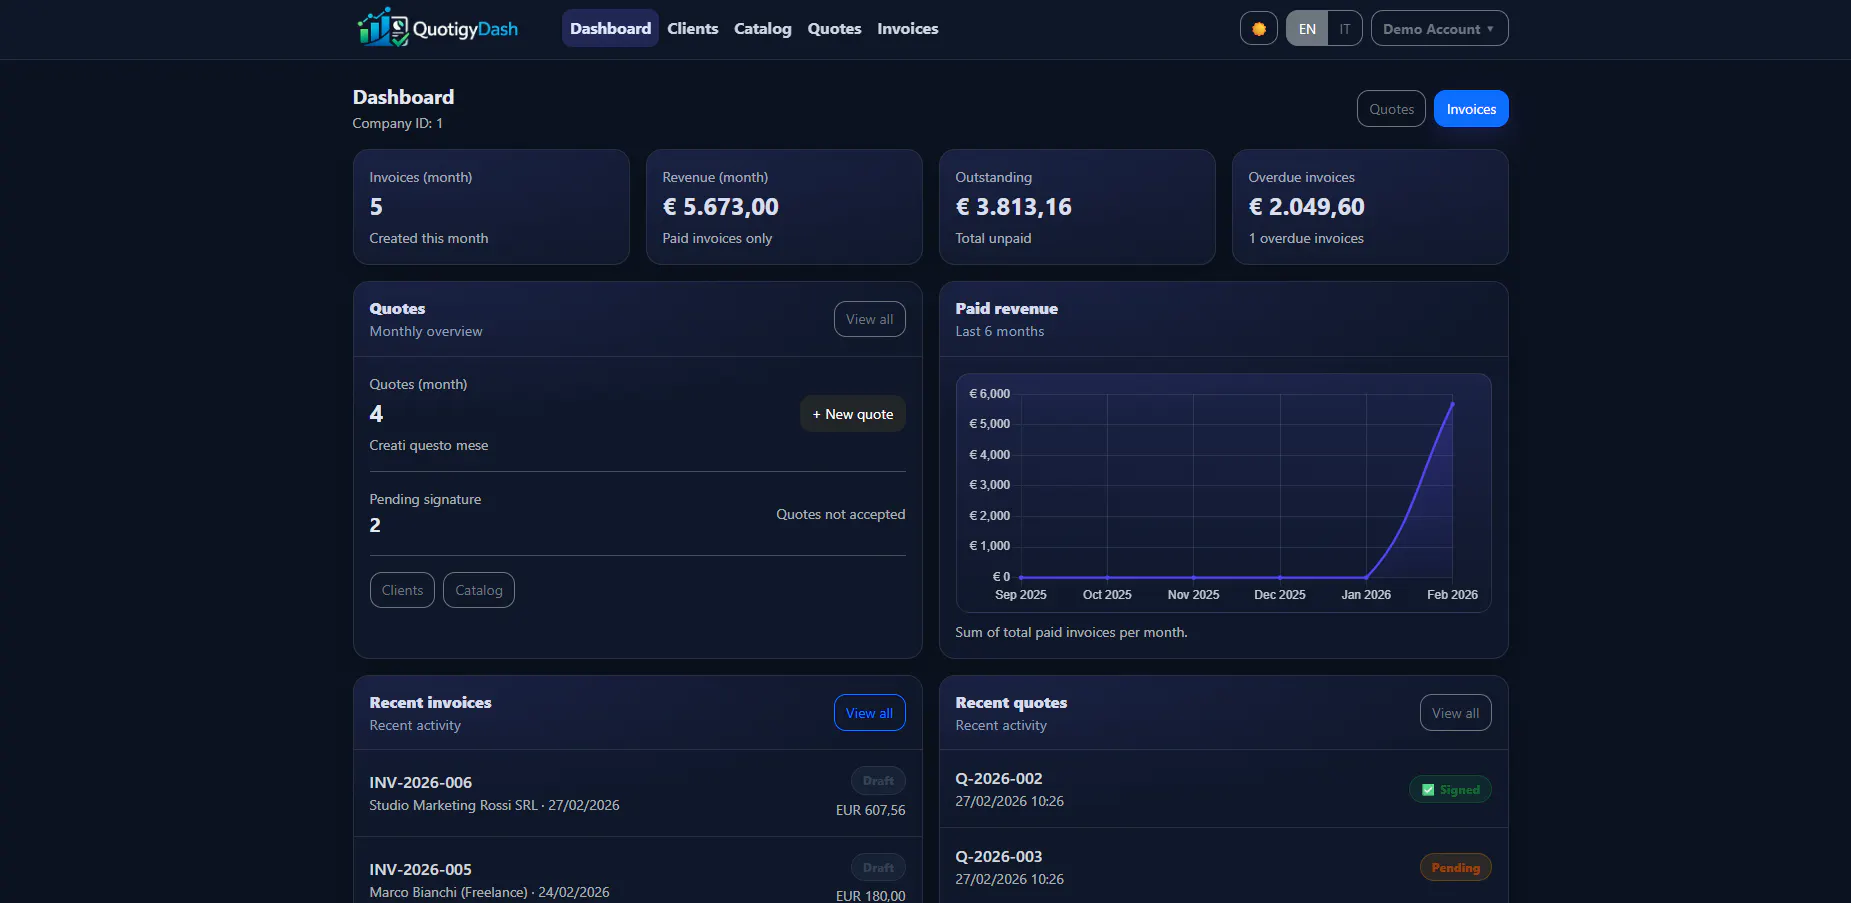Click the Feb 2026 chart data point
This screenshot has height=903, width=1851.
click(x=1452, y=404)
